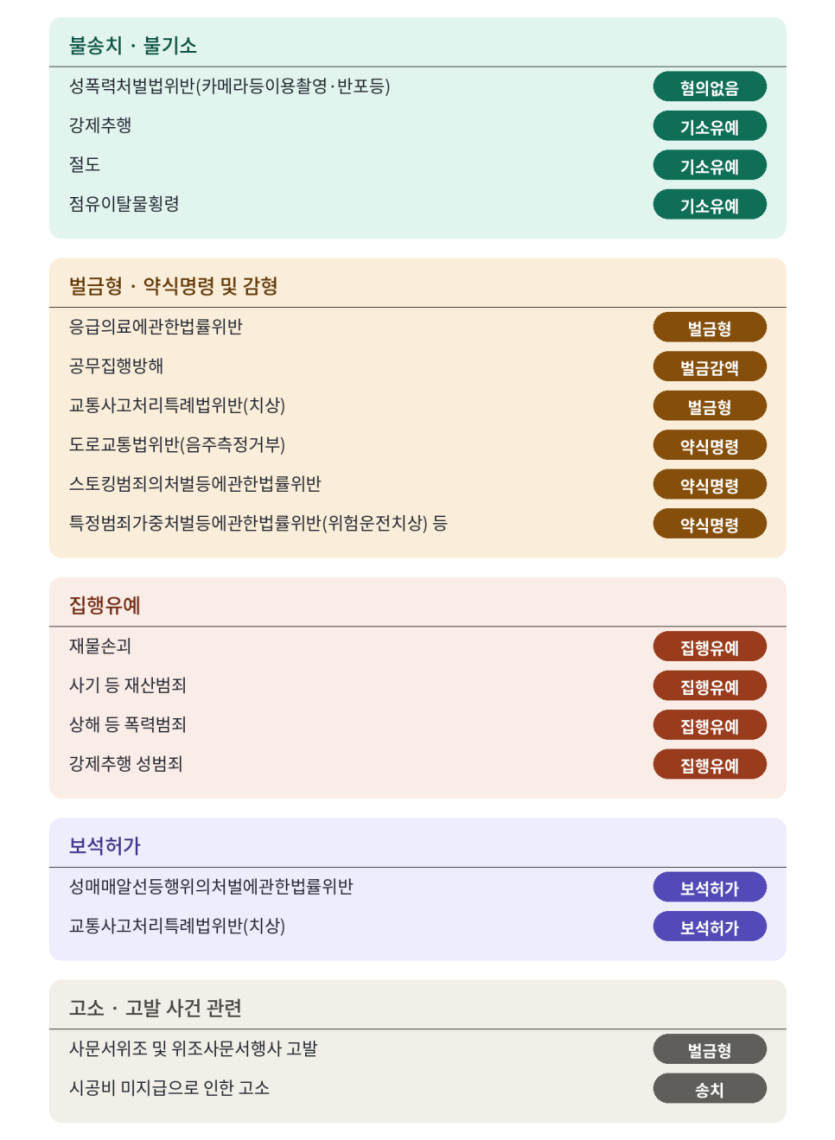This screenshot has width=835, height=1140.
Task: Click the 불송치 · 불기소 section header
Action: tap(133, 46)
